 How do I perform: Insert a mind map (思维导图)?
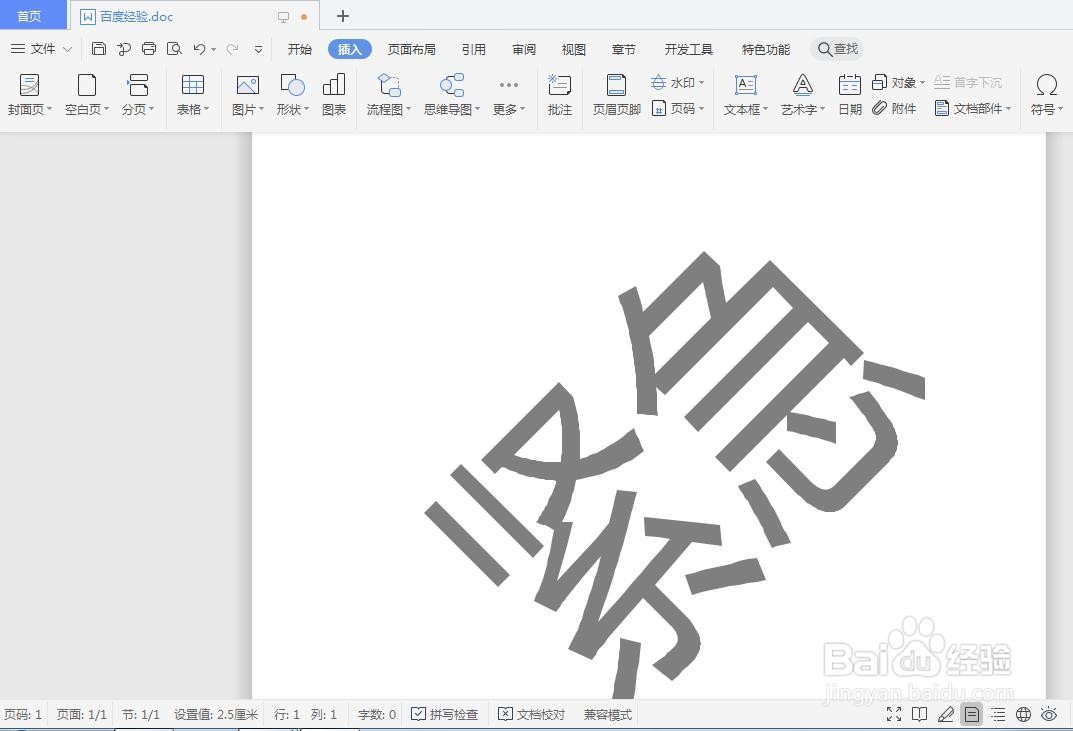point(452,94)
